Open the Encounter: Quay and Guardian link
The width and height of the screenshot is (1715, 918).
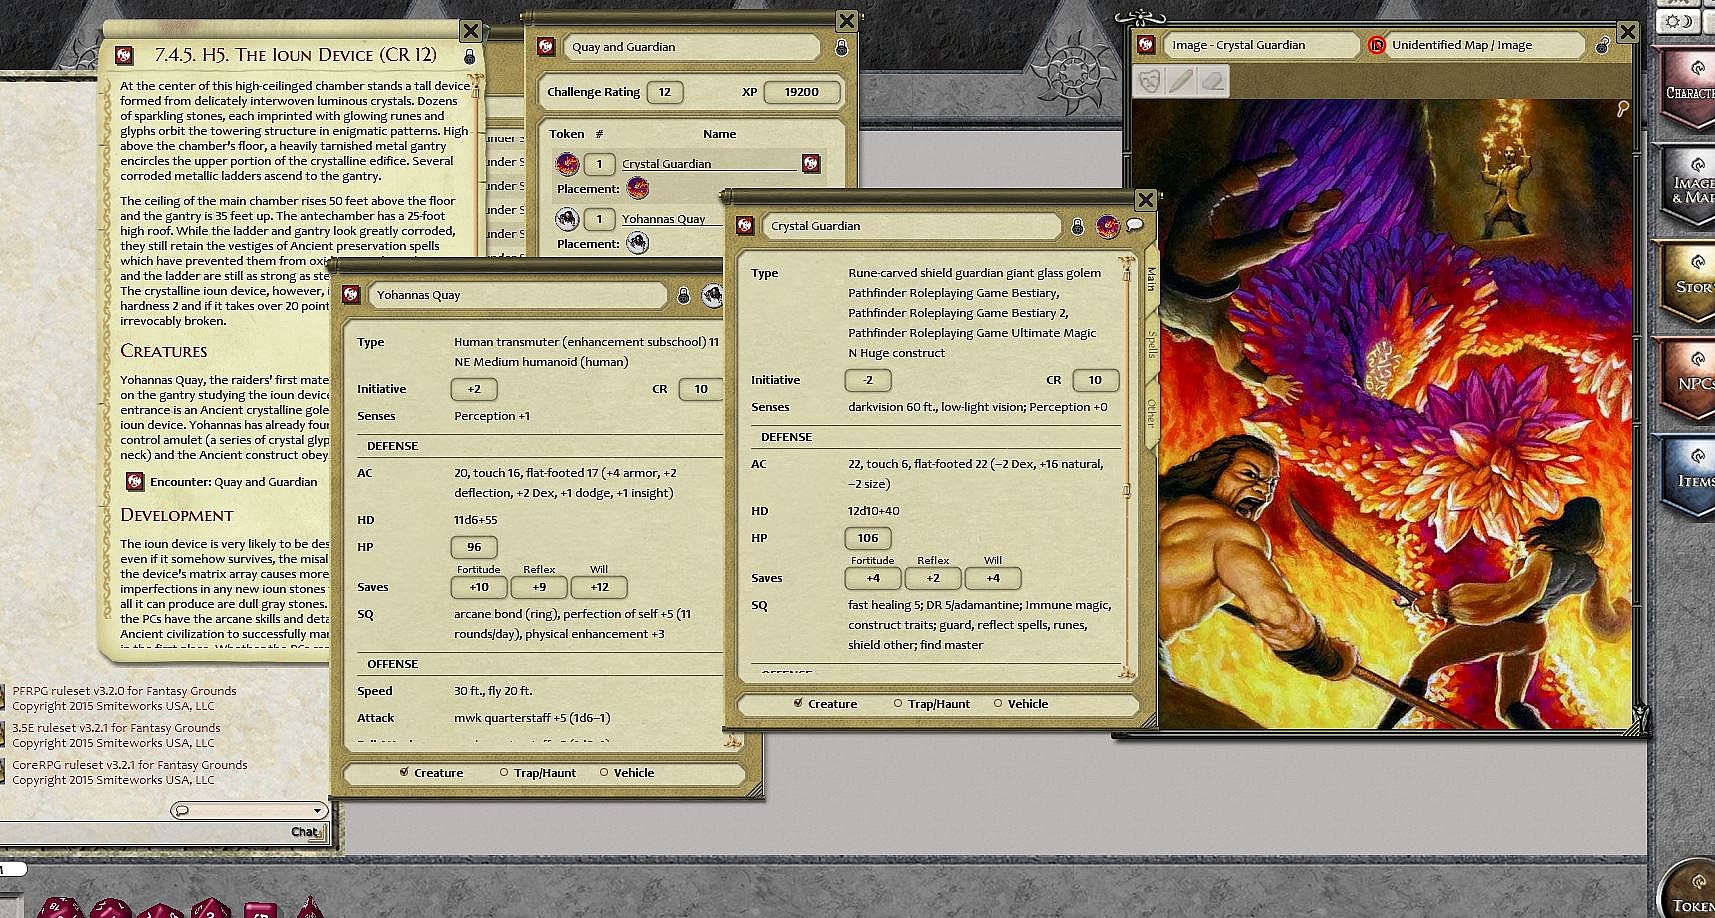point(135,482)
